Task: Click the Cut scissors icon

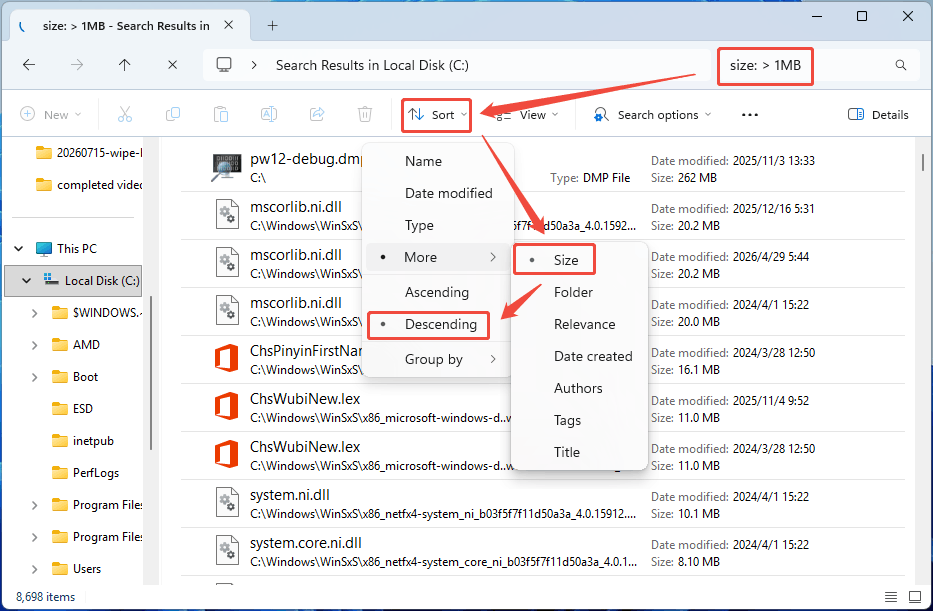Action: [x=125, y=114]
